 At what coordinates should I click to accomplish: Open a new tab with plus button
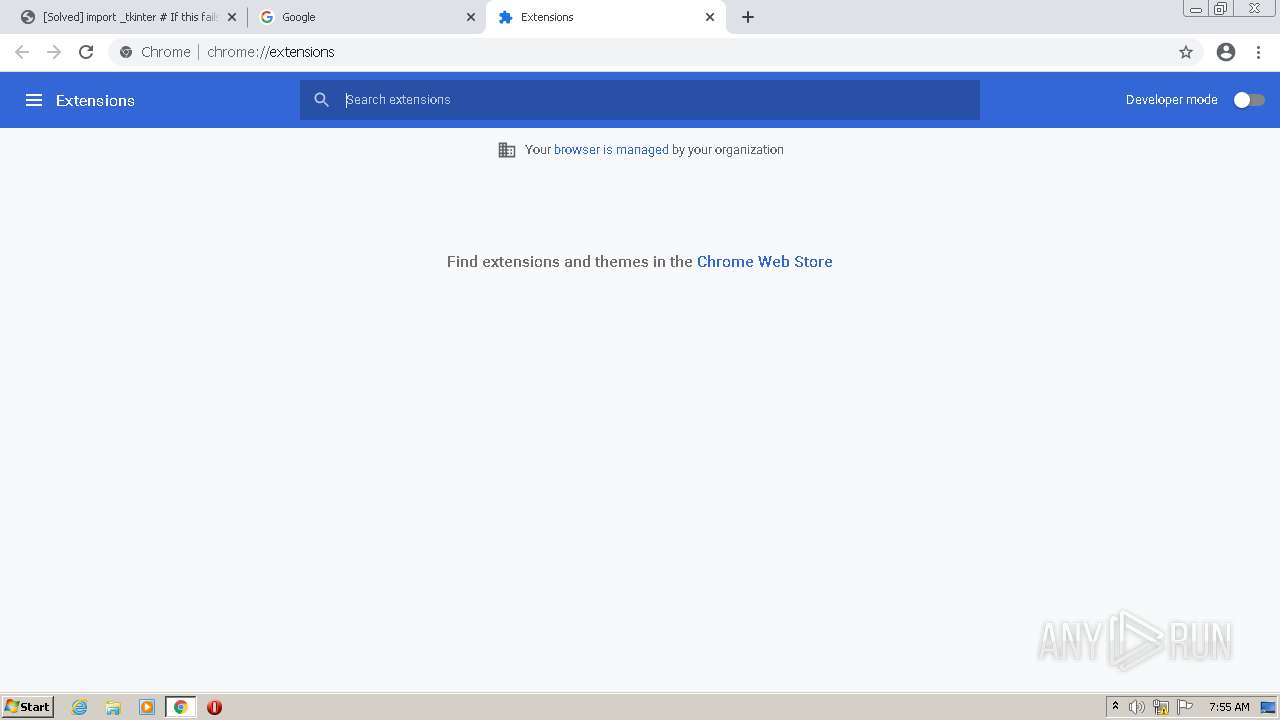(748, 17)
